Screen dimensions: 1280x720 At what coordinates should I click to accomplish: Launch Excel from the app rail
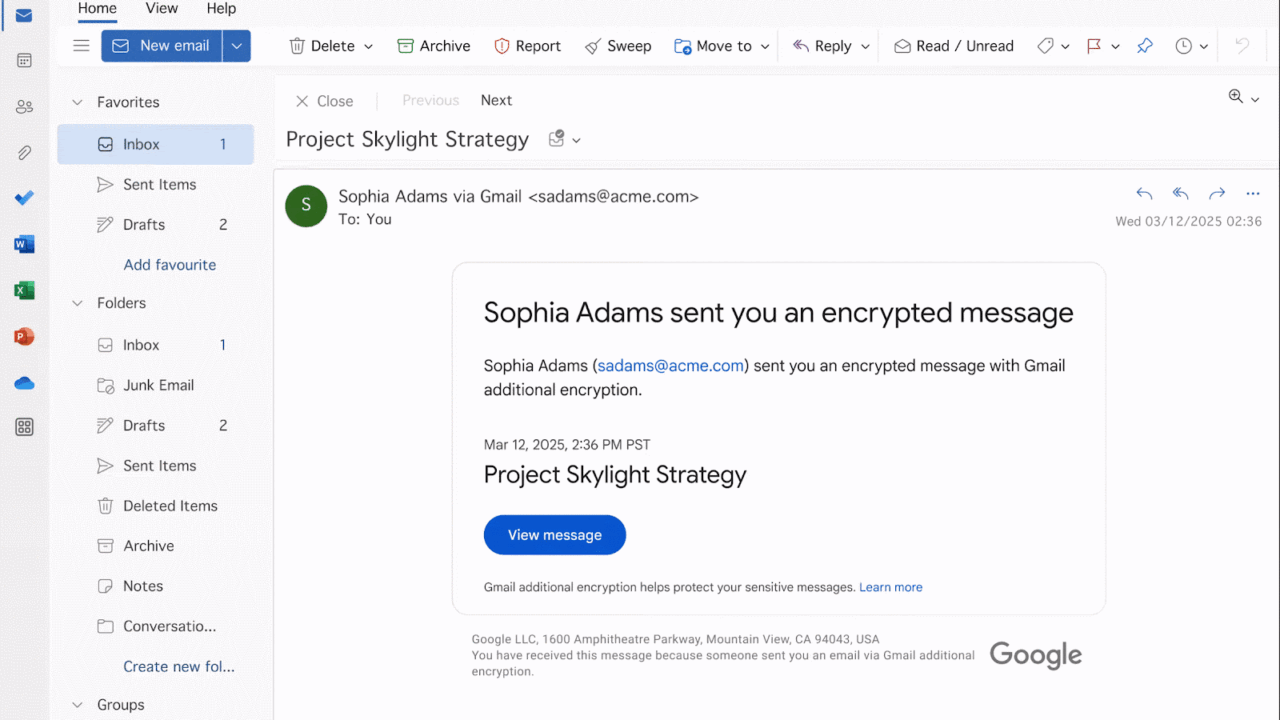point(24,291)
